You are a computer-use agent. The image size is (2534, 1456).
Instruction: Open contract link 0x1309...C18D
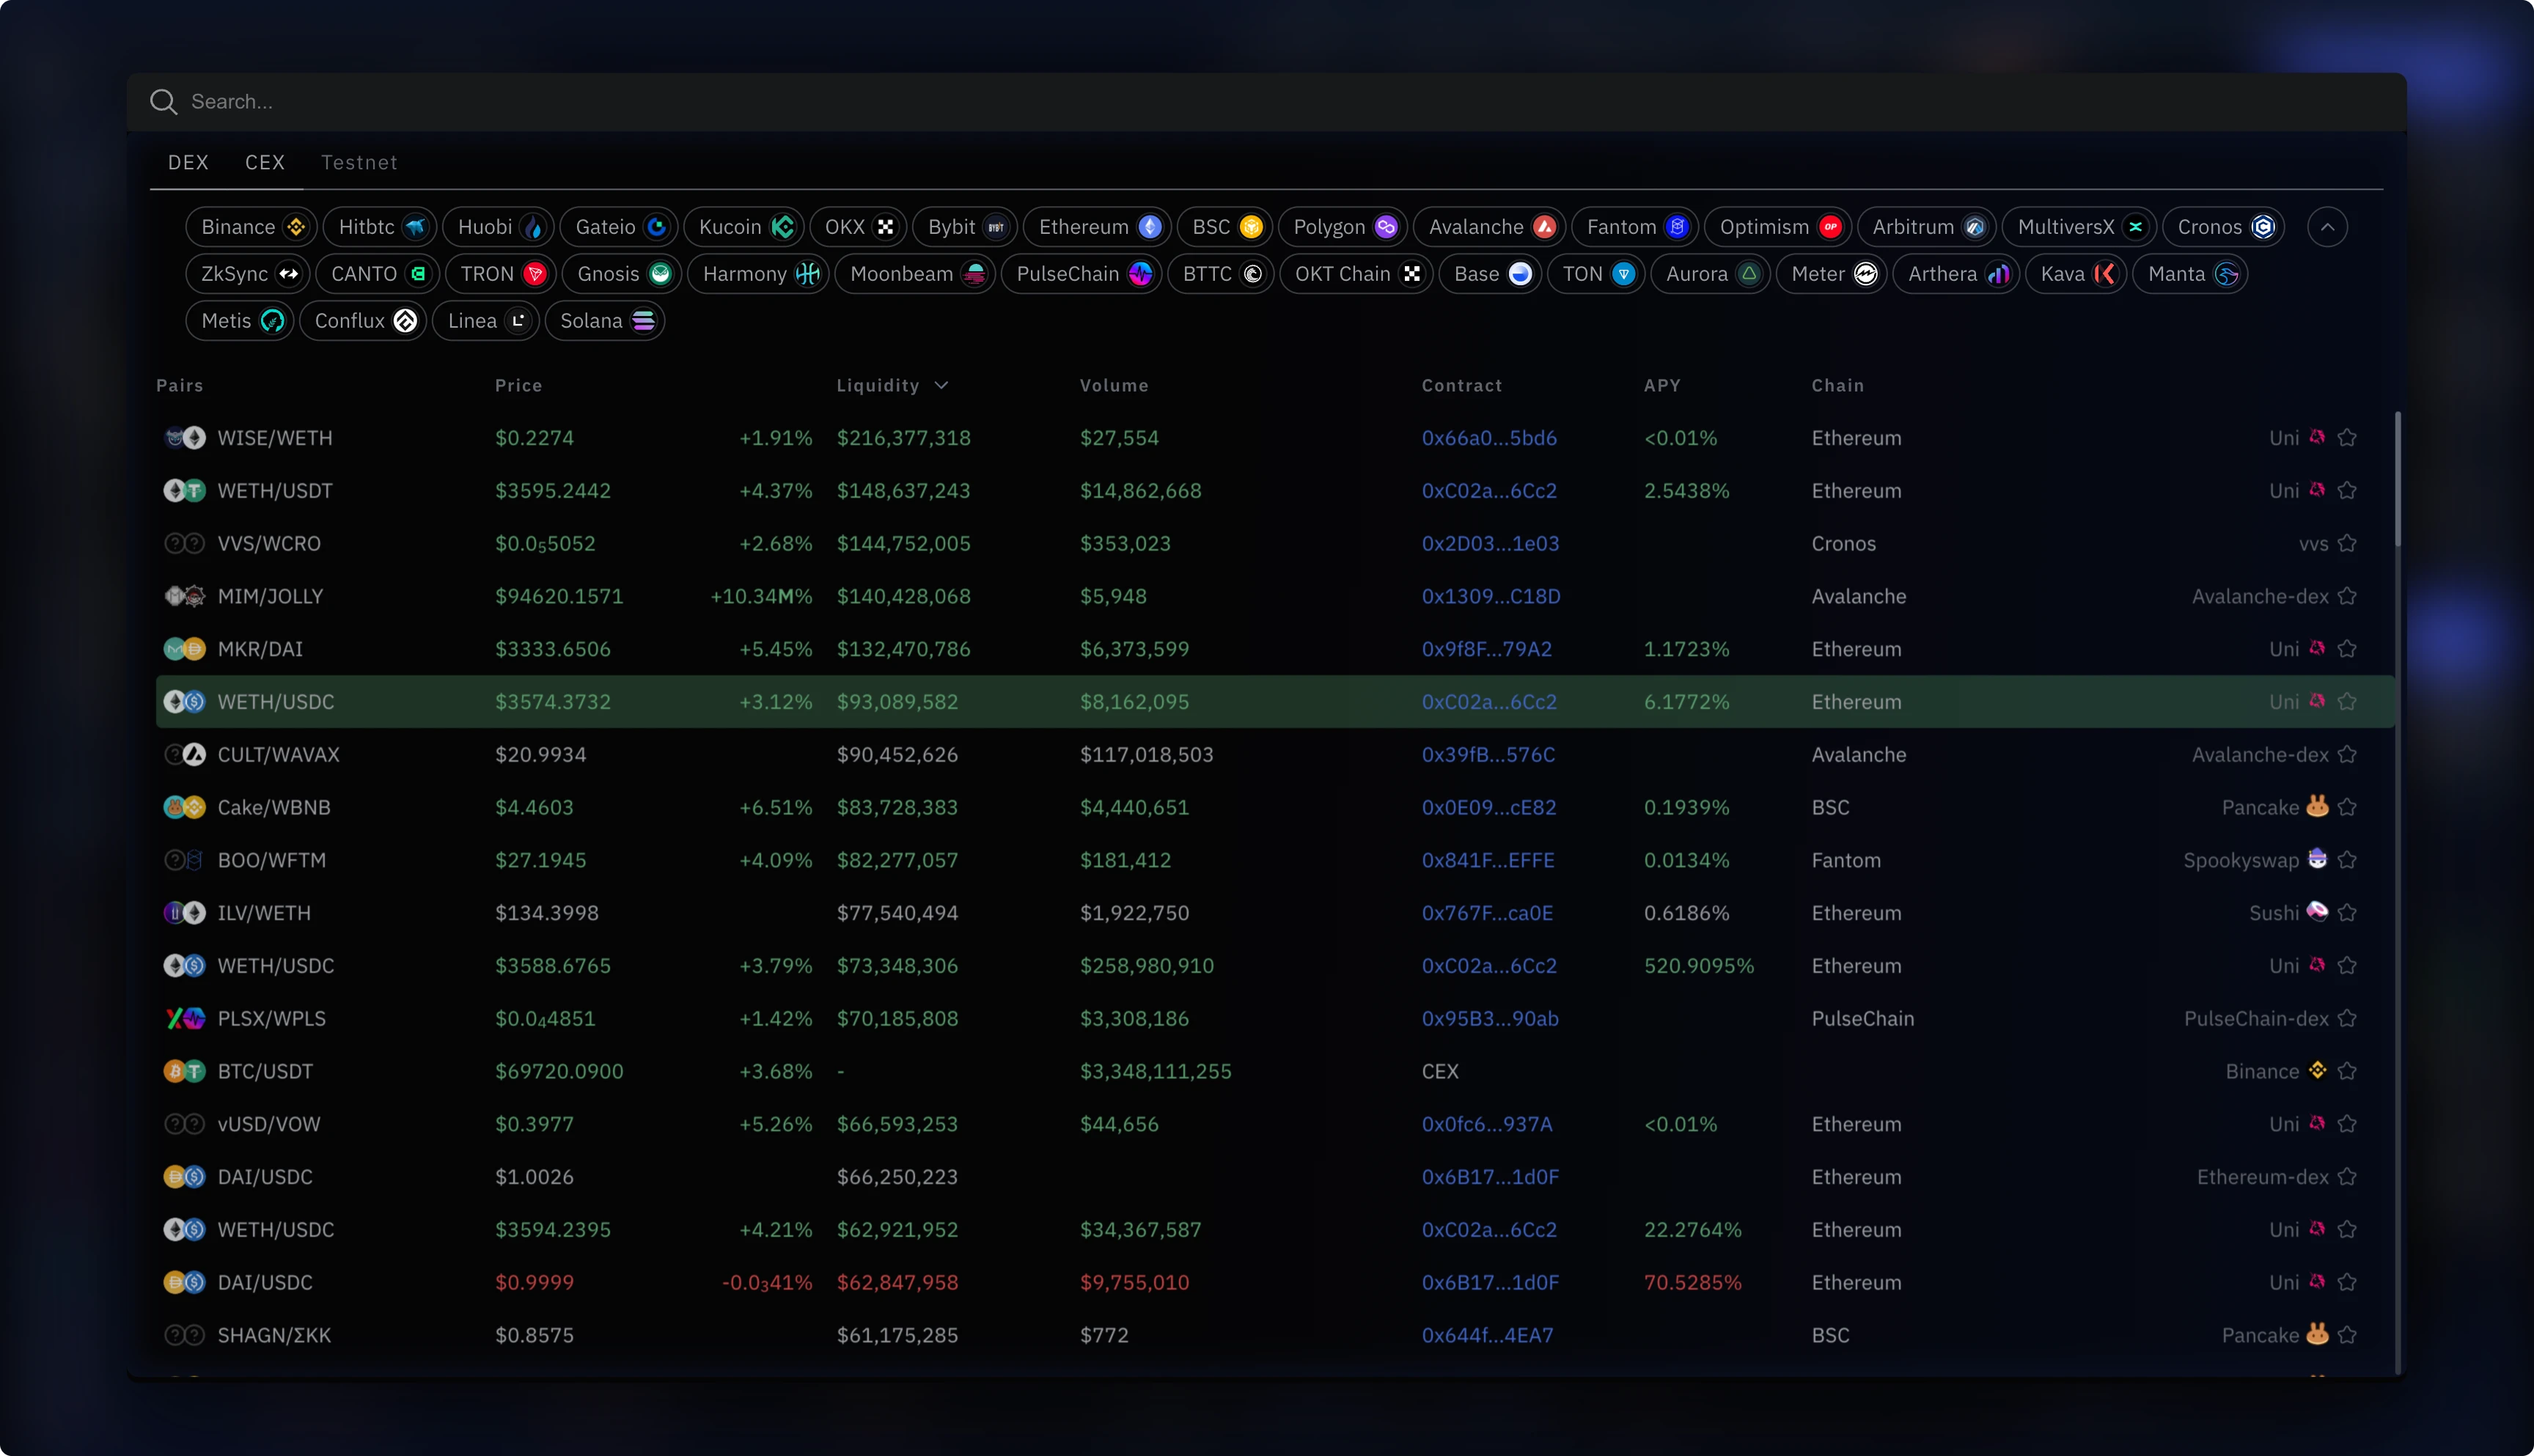coord(1491,597)
